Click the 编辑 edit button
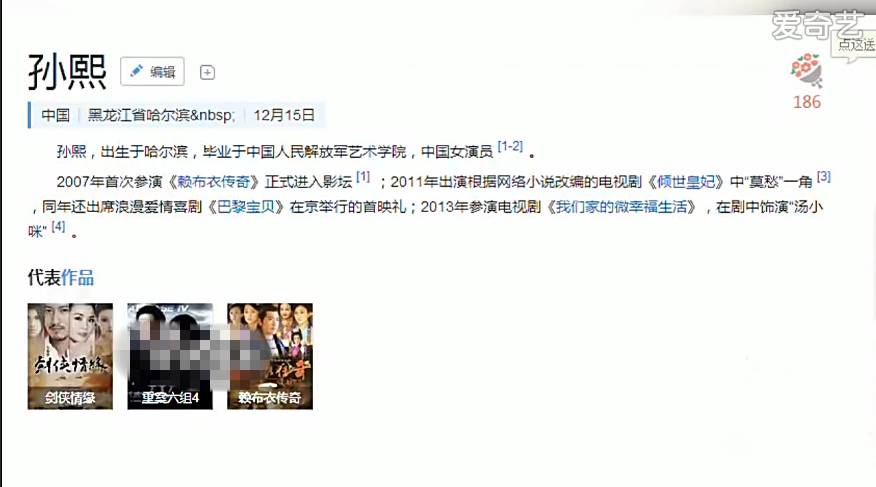876x487 pixels. 152,71
